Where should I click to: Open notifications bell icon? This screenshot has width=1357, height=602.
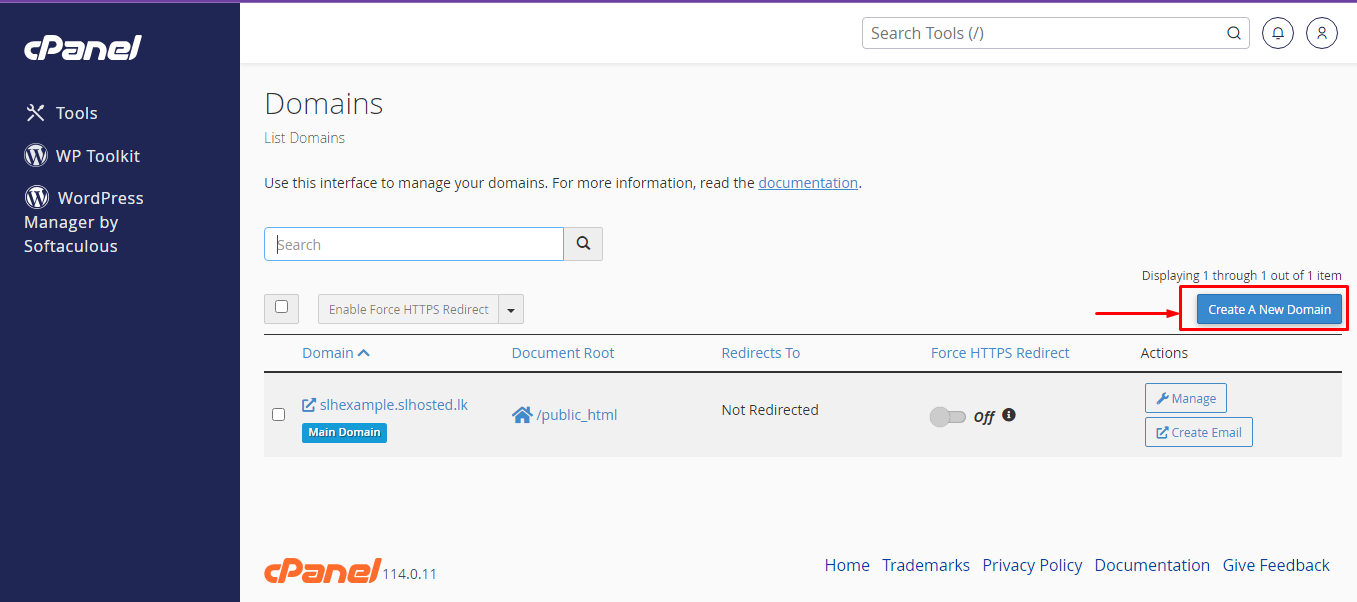[x=1277, y=33]
